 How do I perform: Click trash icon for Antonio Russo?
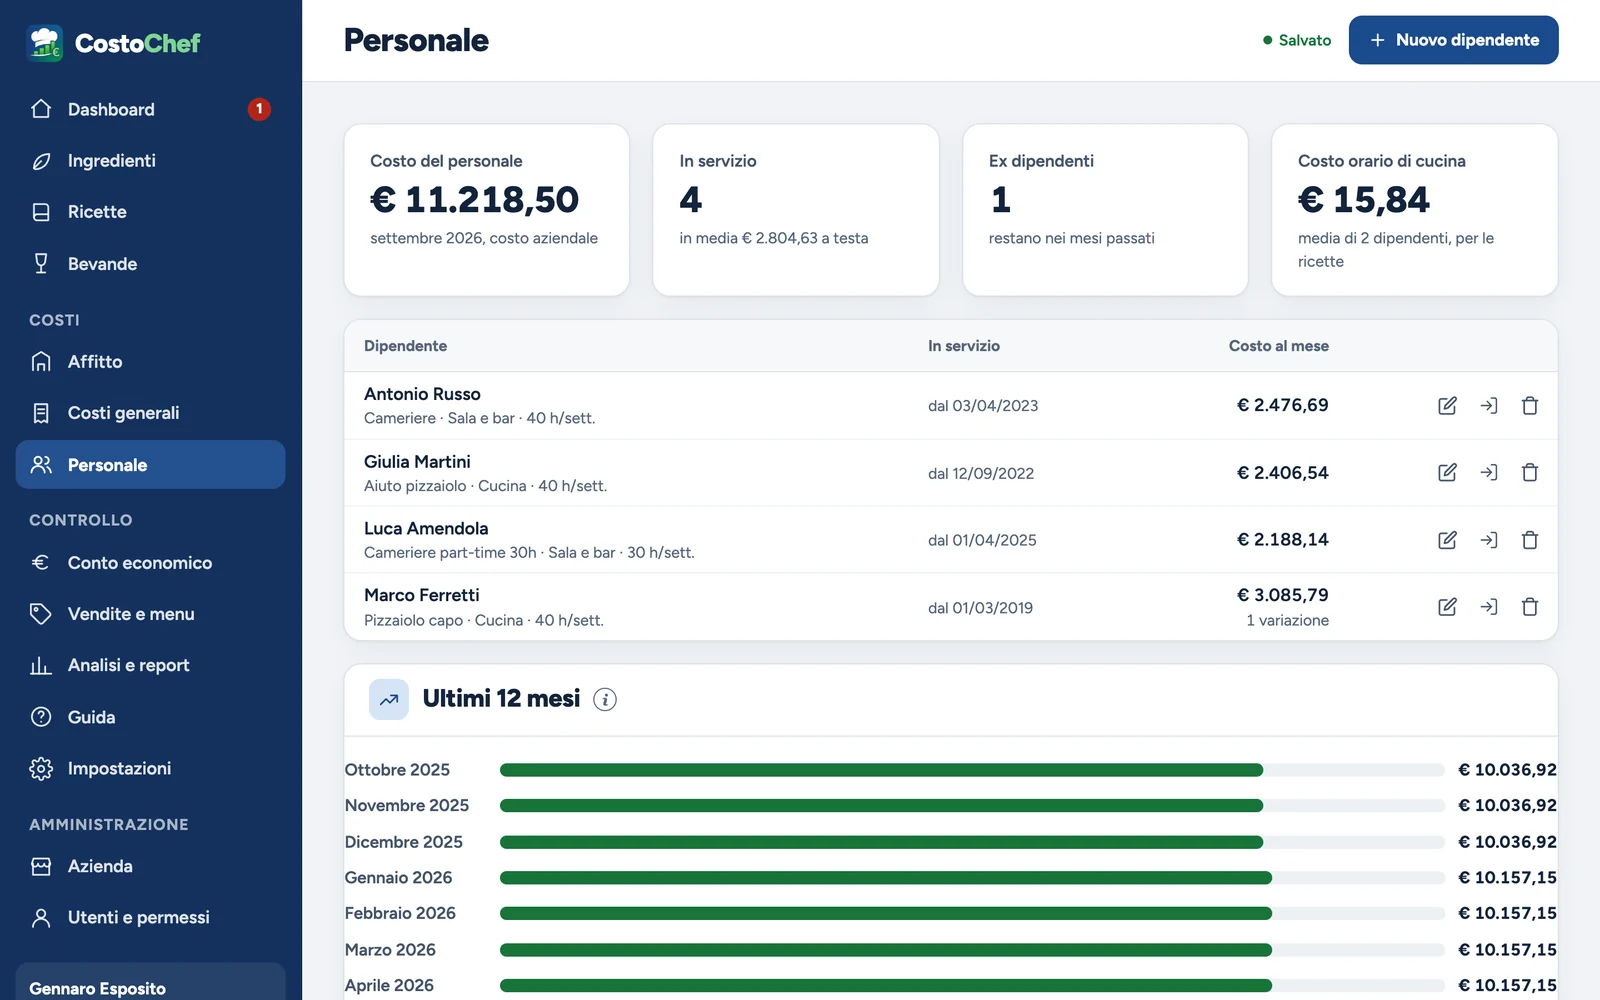(1529, 406)
